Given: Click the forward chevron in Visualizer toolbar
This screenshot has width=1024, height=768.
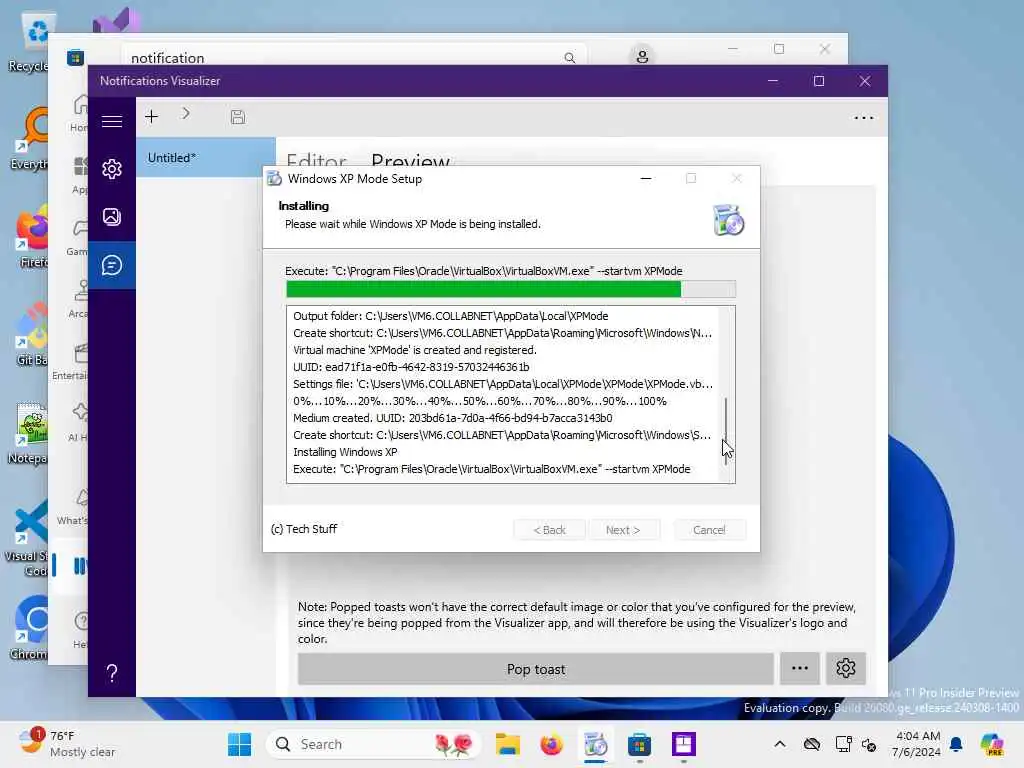Looking at the screenshot, I should coord(186,114).
